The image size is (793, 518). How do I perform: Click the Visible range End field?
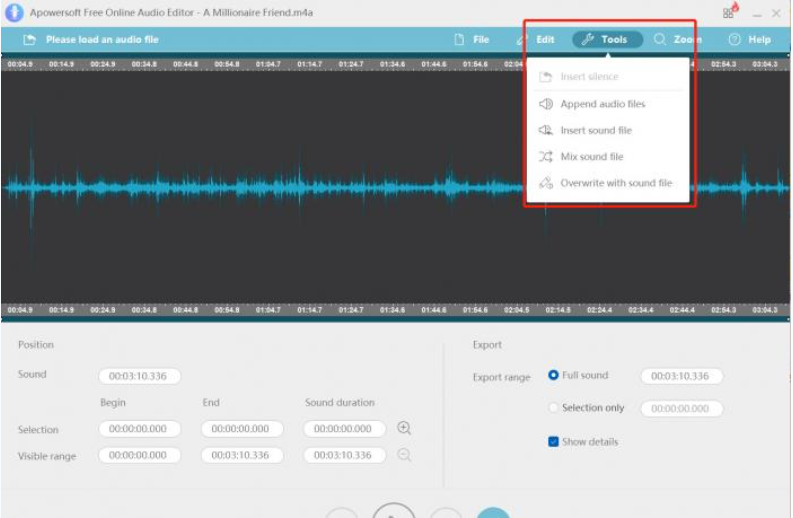(x=242, y=455)
